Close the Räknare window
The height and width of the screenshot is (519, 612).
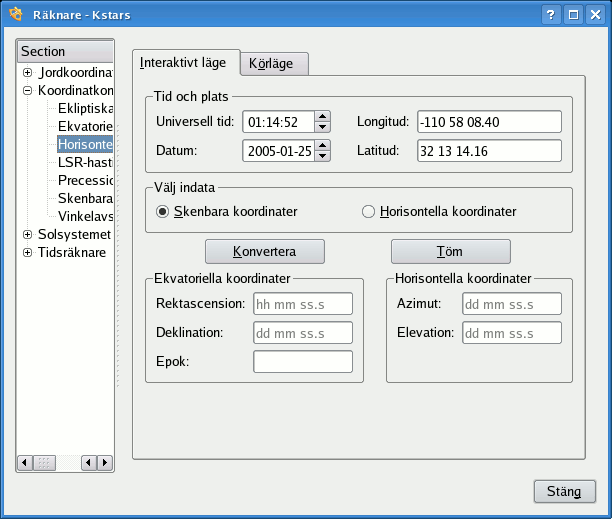596,15
